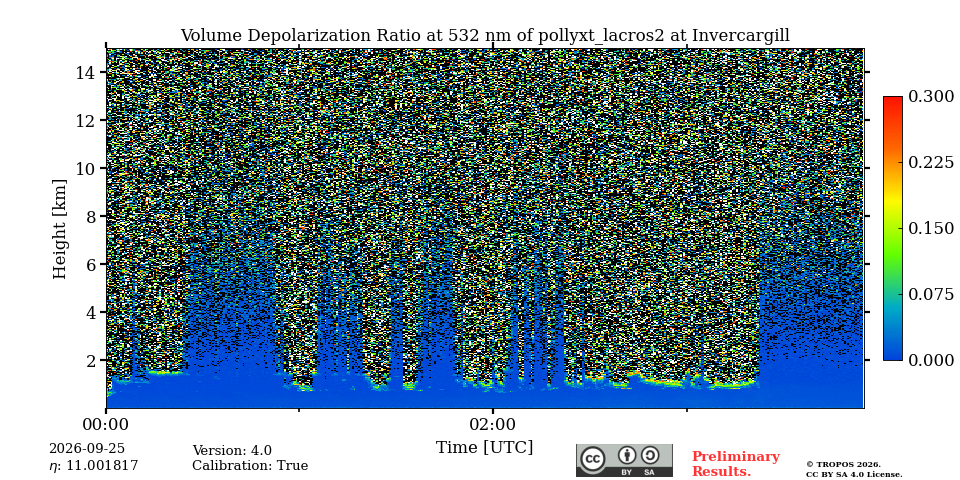Click the height tick label 12
The height and width of the screenshot is (480, 960).
(85, 120)
